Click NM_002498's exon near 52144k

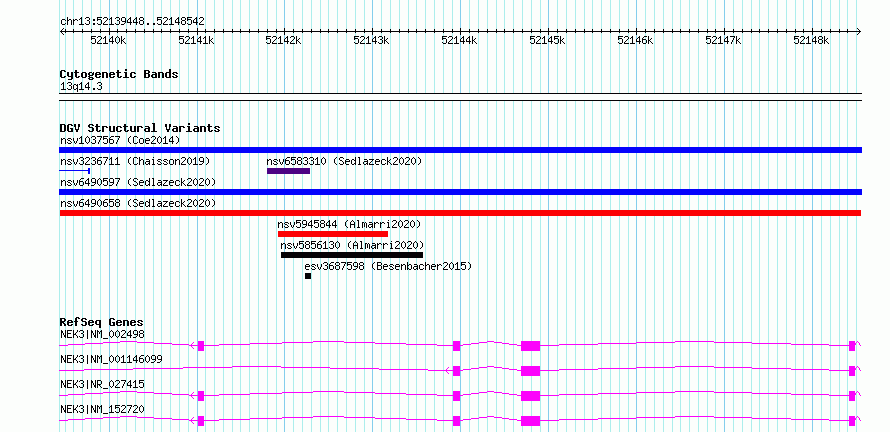456,346
